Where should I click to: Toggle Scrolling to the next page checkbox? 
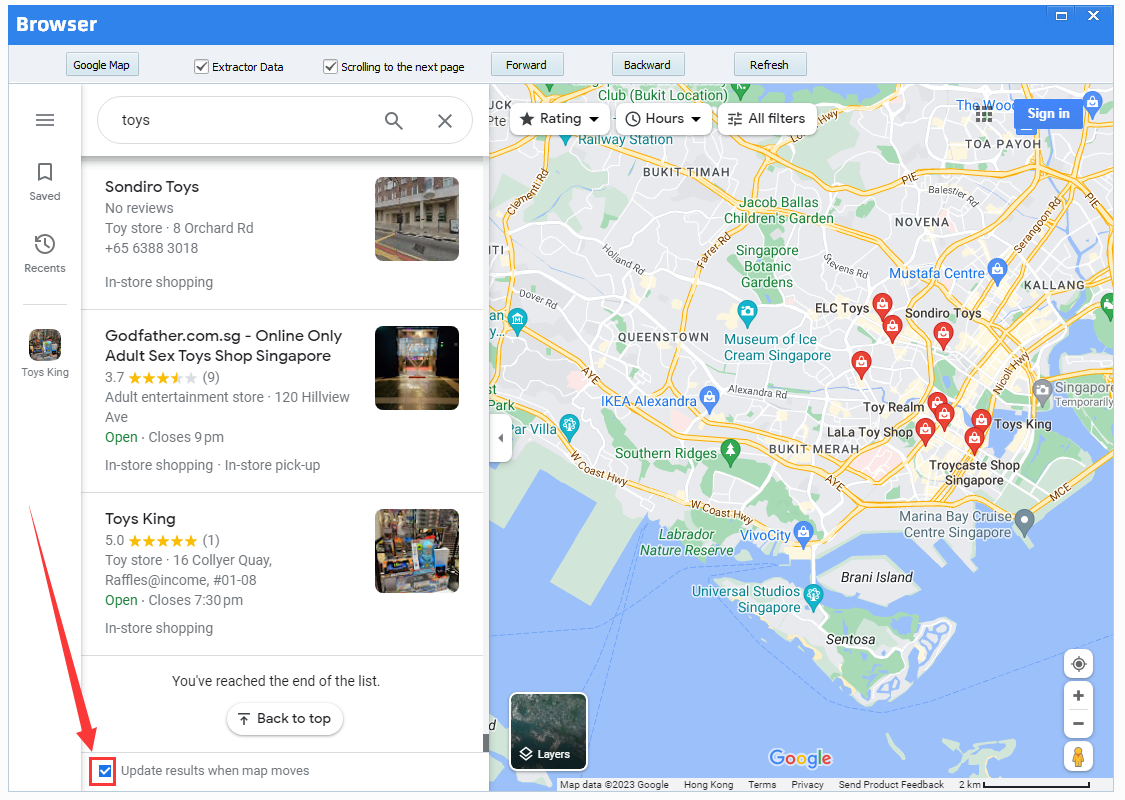[330, 67]
